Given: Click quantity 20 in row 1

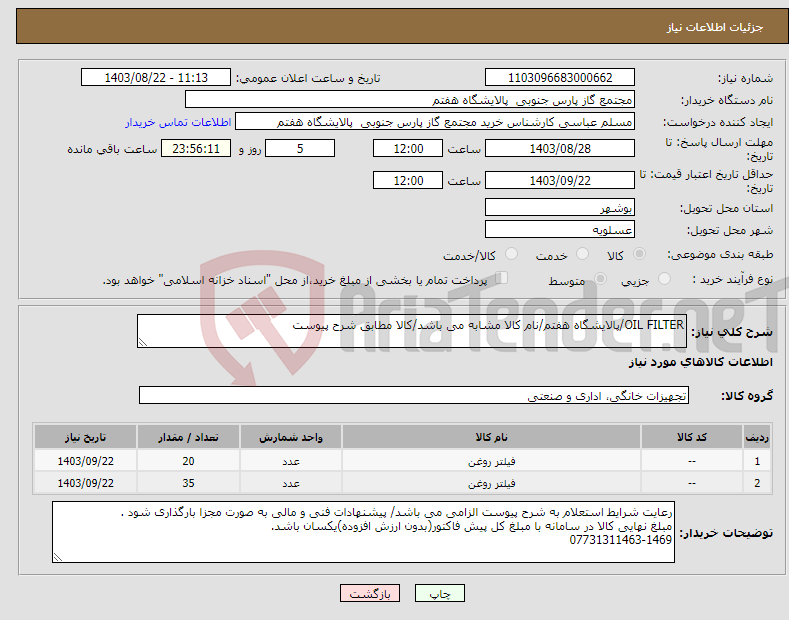Looking at the screenshot, I should pyautogui.click(x=188, y=461).
